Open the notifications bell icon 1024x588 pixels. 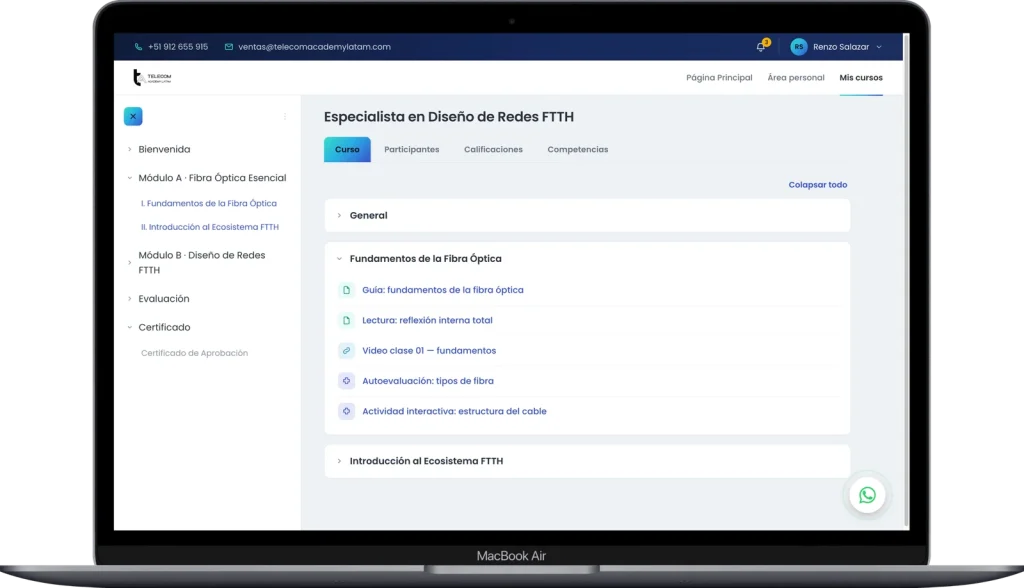(761, 46)
